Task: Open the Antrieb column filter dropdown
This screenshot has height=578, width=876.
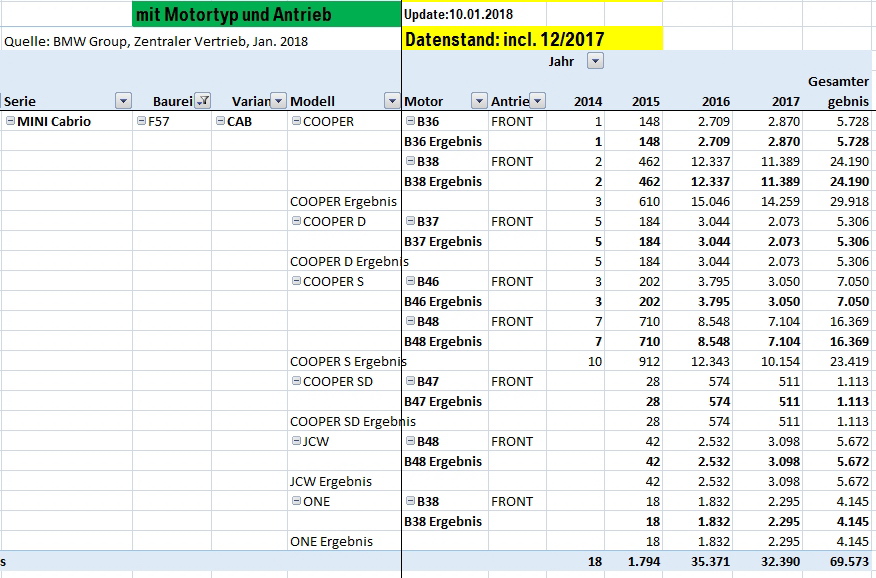Action: (x=537, y=101)
